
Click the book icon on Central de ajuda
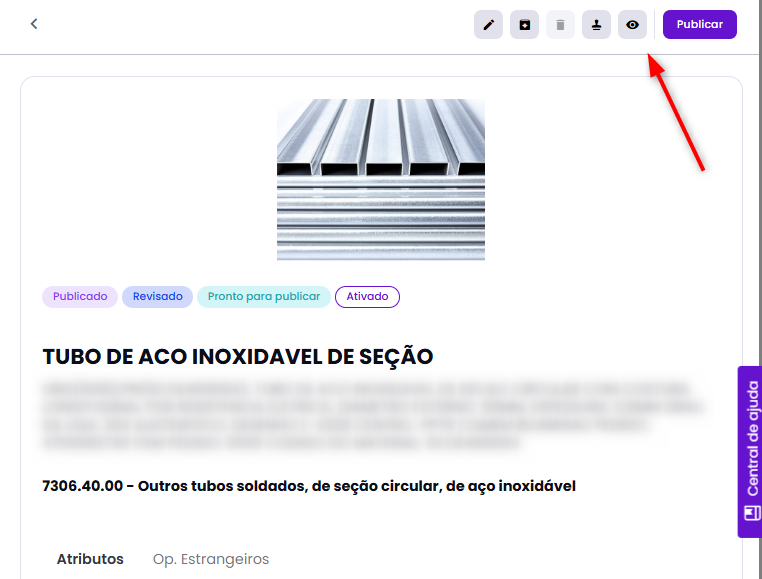(751, 514)
